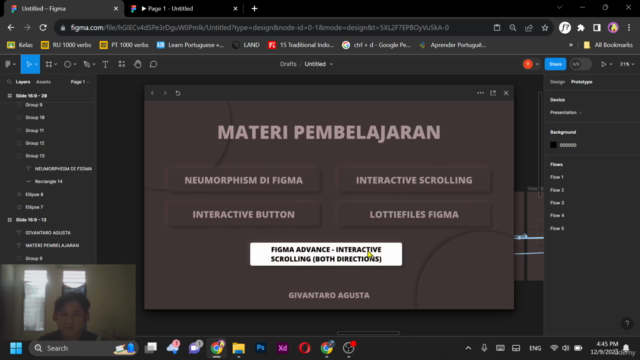Click the Help question mark button
The image size is (640, 360).
tap(627, 324)
